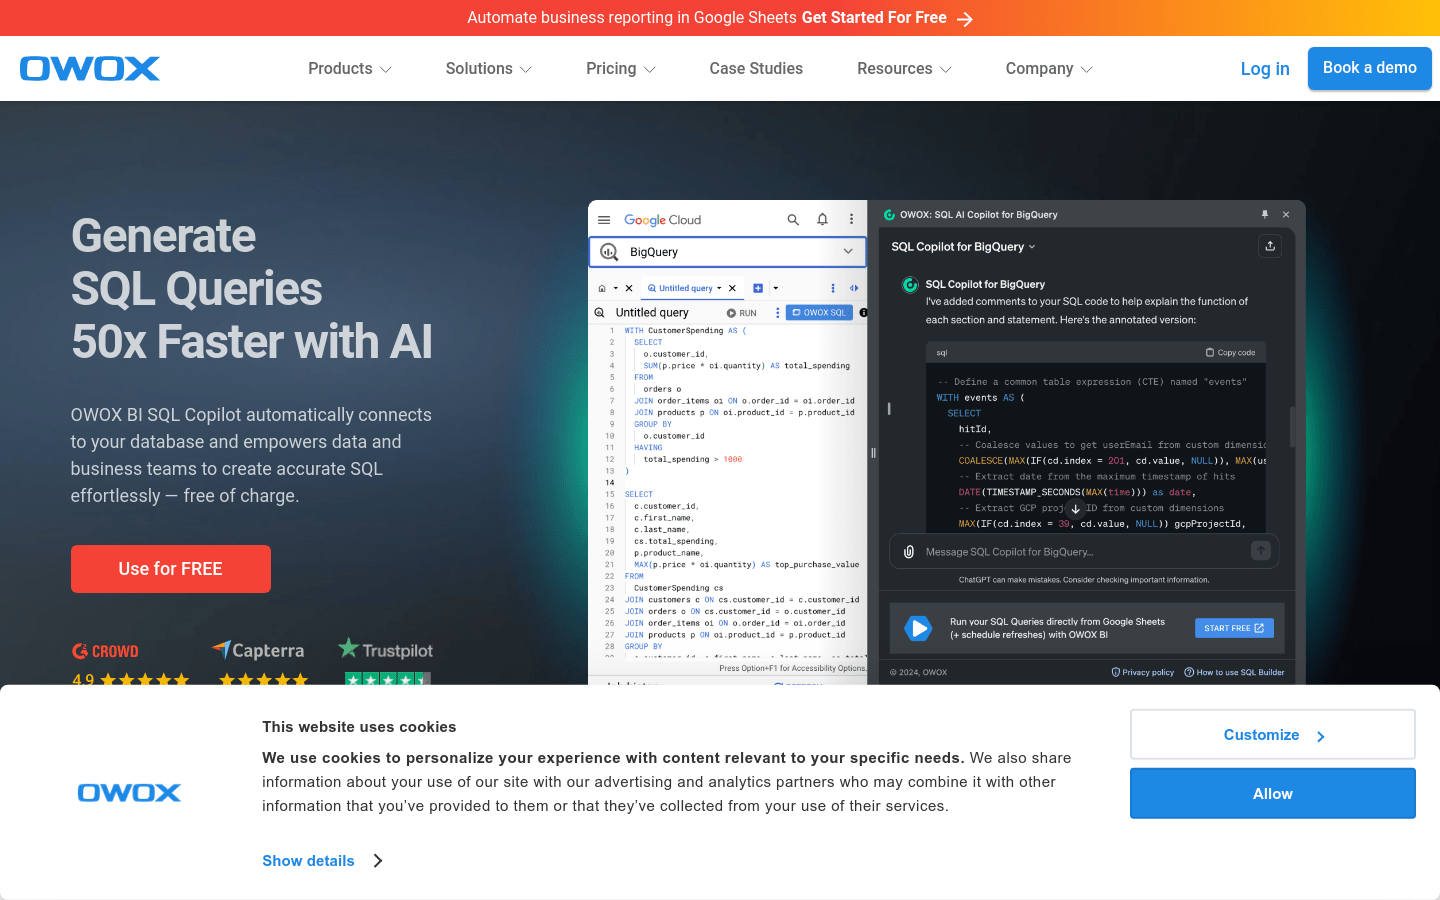
Task: Click the black info icon beside OWOX SQL
Action: [x=863, y=313]
